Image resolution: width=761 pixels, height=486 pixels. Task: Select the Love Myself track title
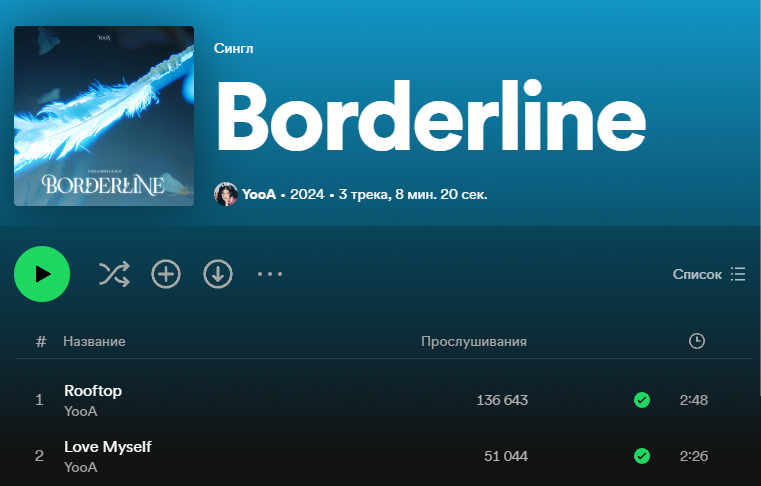coord(108,447)
